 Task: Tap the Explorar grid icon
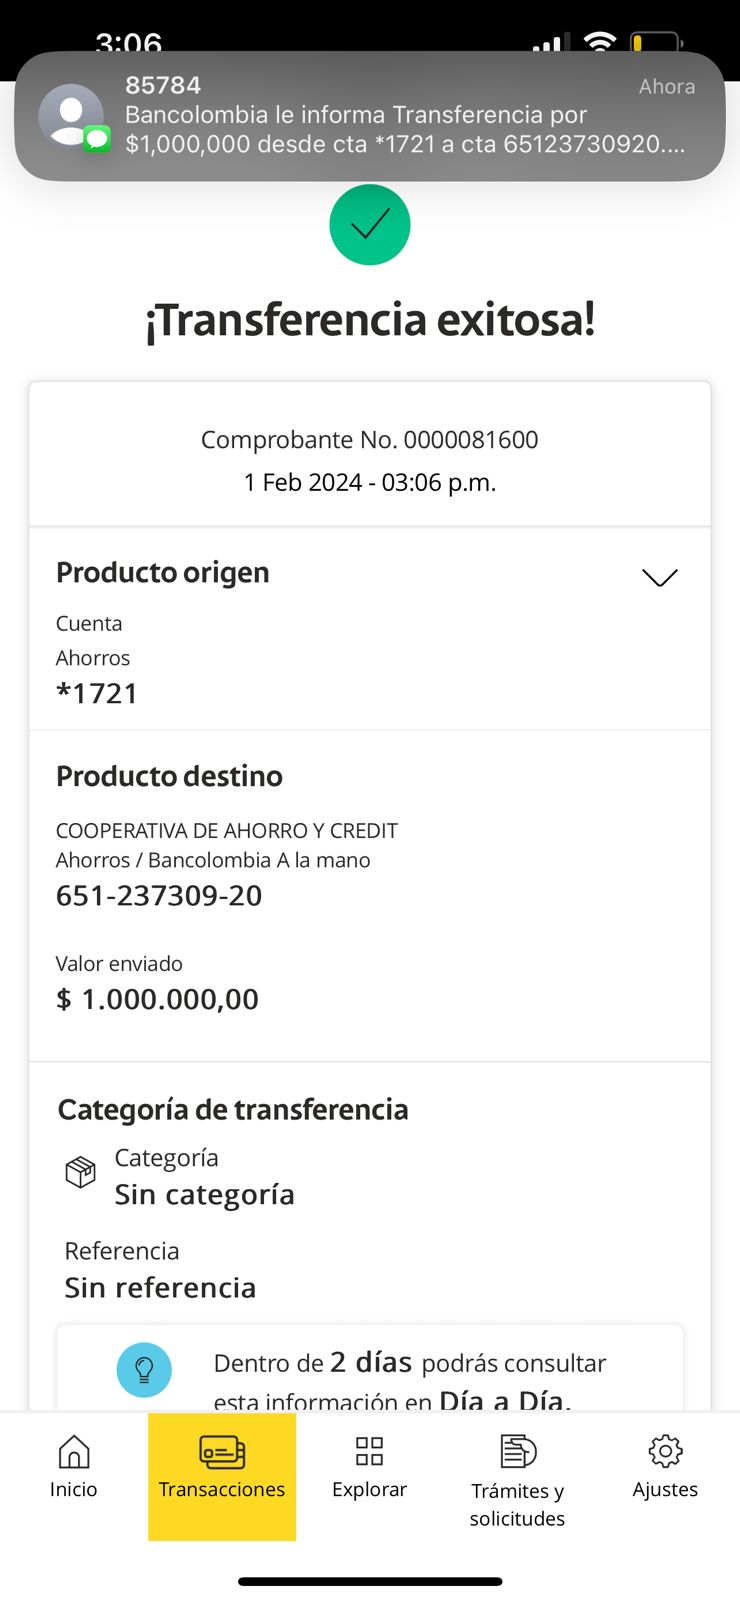(x=370, y=1451)
